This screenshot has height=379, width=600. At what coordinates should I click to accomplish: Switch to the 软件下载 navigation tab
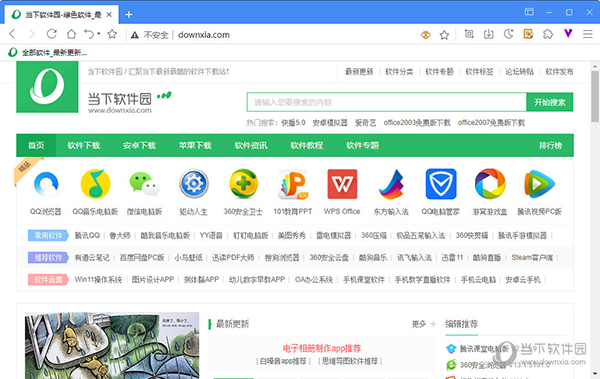click(x=84, y=145)
